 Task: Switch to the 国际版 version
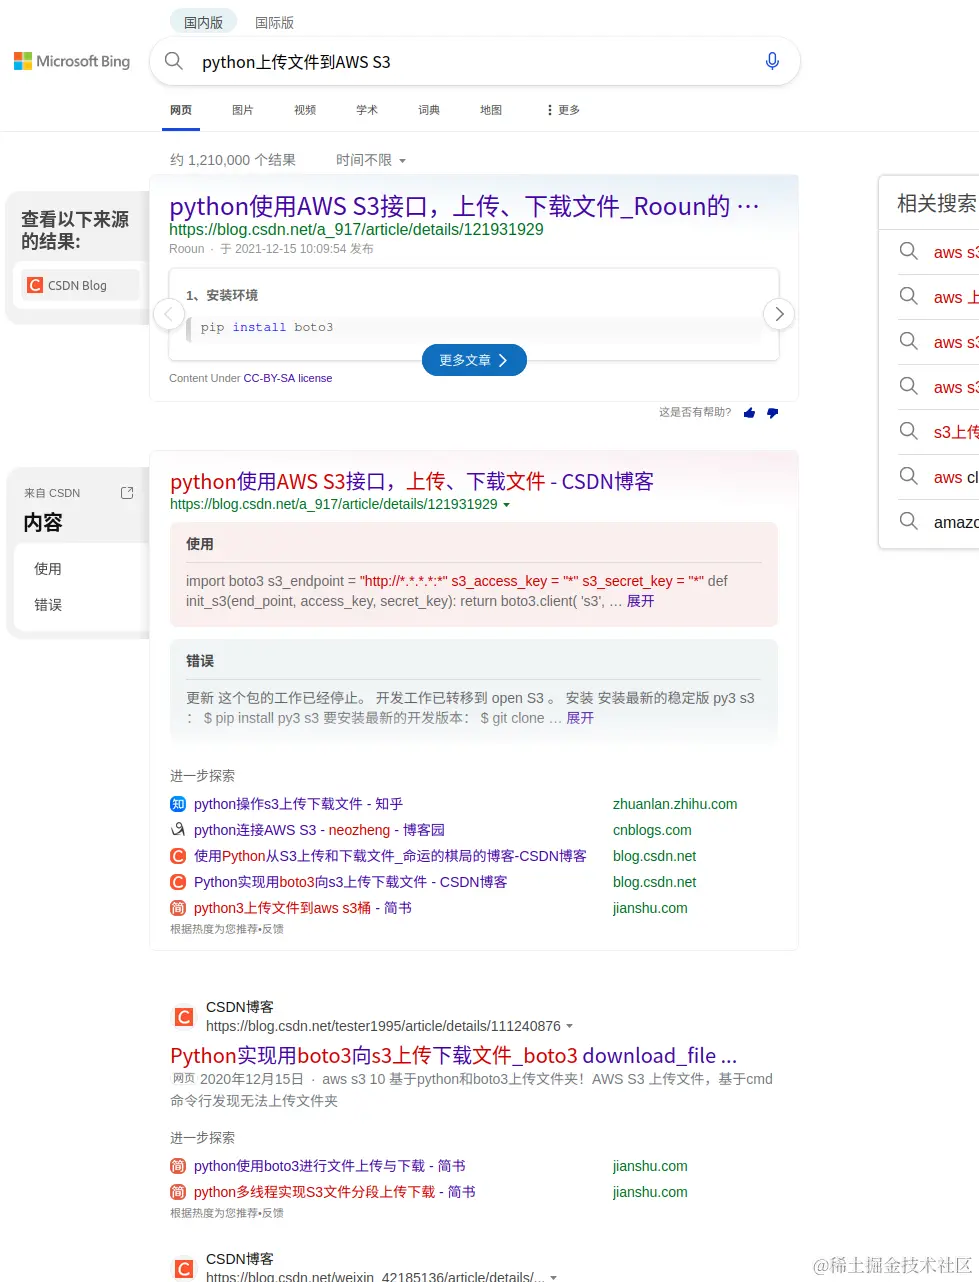pos(273,21)
